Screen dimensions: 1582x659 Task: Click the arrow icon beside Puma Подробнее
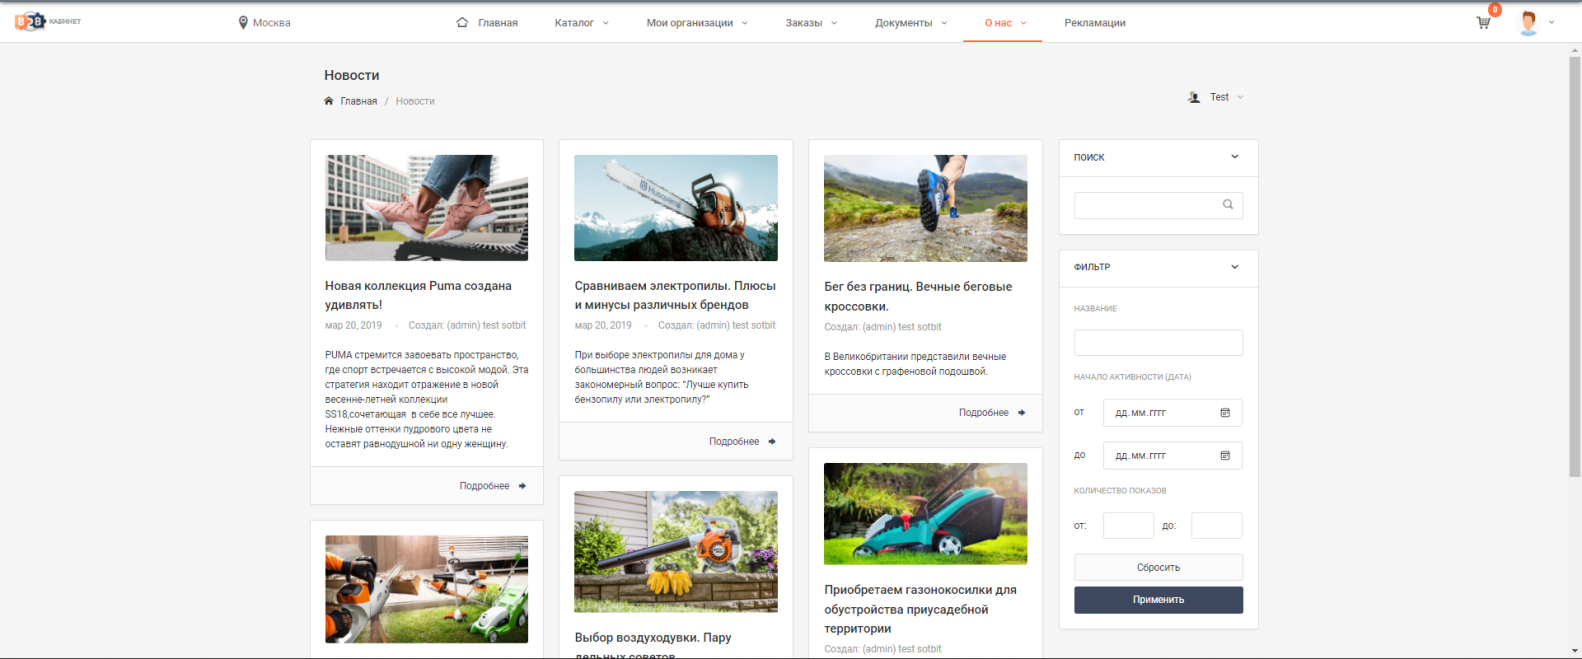click(522, 486)
